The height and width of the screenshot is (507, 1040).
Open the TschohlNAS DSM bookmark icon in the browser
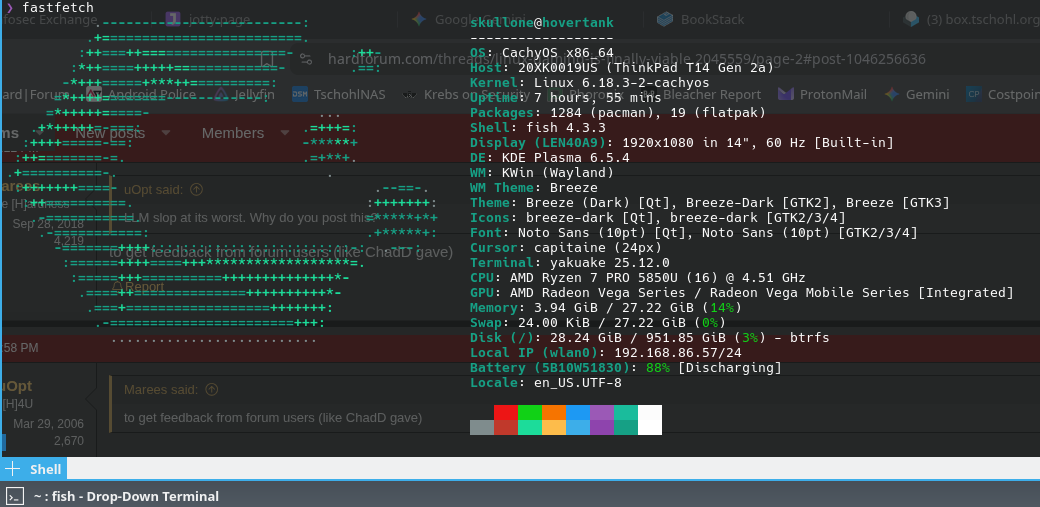click(300, 94)
